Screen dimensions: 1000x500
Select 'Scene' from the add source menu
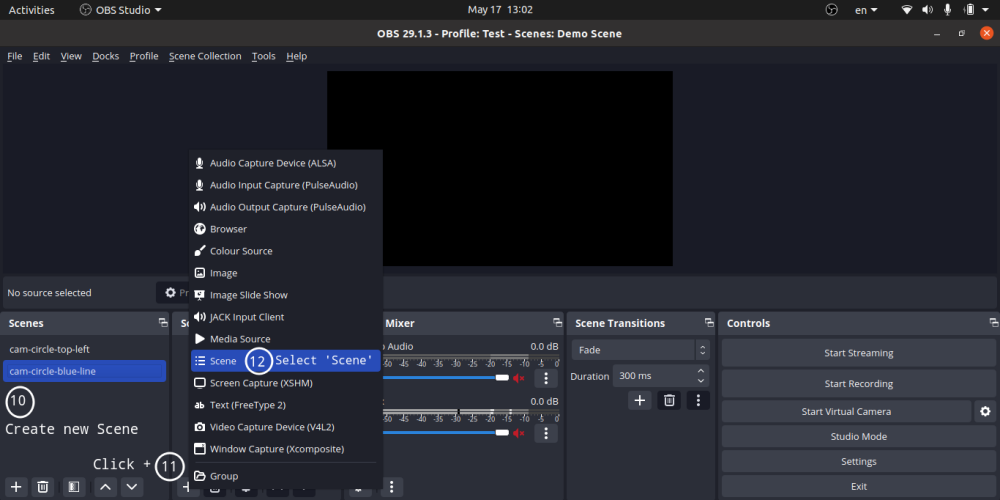[x=286, y=360]
